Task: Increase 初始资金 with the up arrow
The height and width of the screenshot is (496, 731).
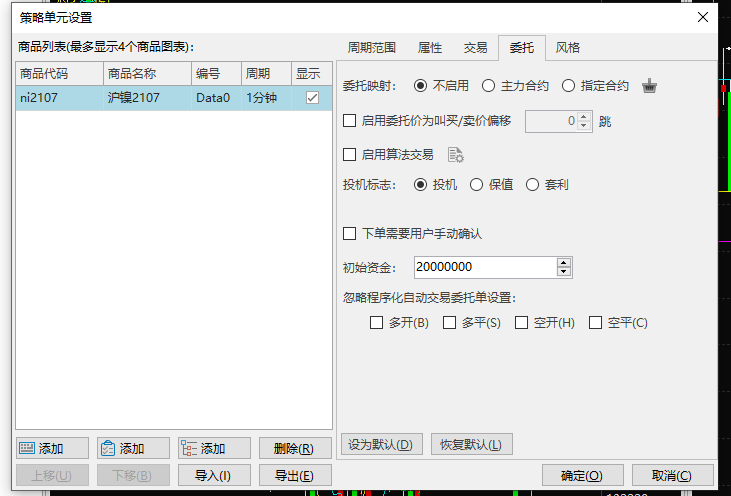Action: click(564, 263)
